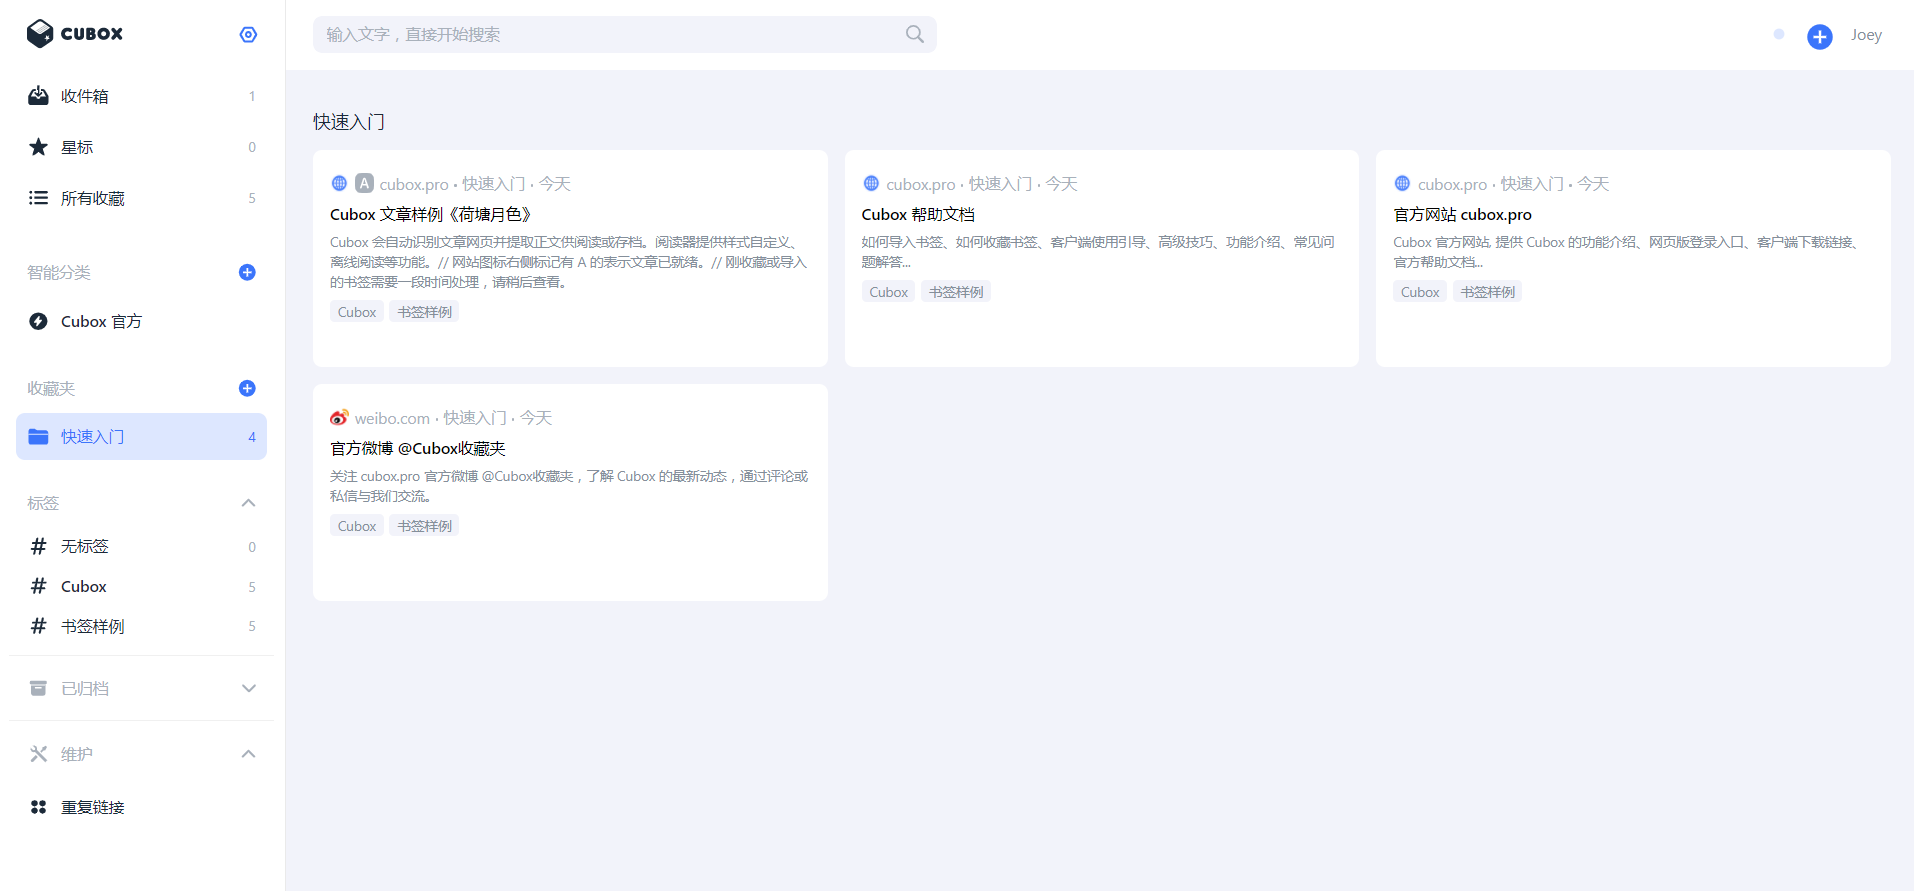1914x891 pixels.
Task: Click the search magnifier icon
Action: click(x=914, y=34)
